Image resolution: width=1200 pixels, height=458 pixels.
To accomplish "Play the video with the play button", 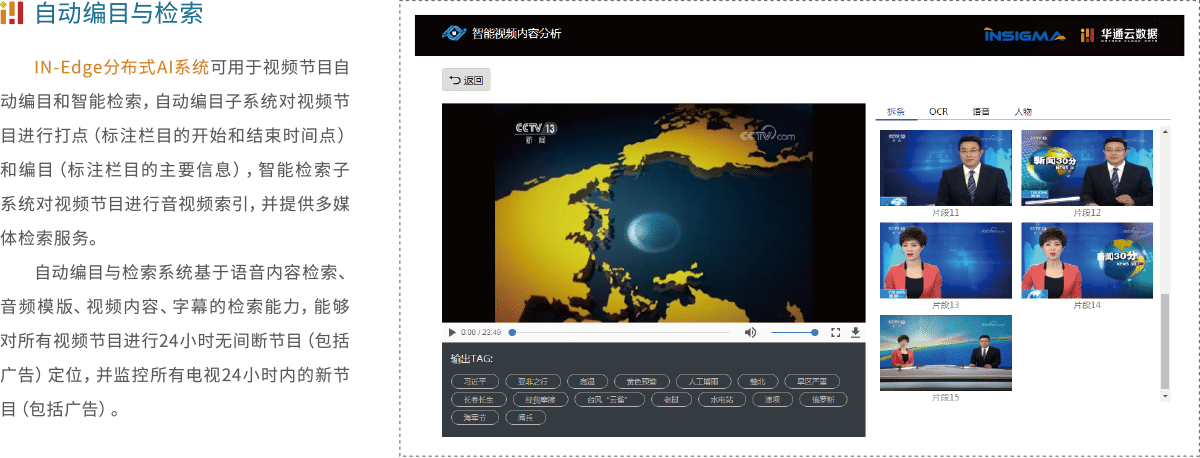I will [x=452, y=332].
